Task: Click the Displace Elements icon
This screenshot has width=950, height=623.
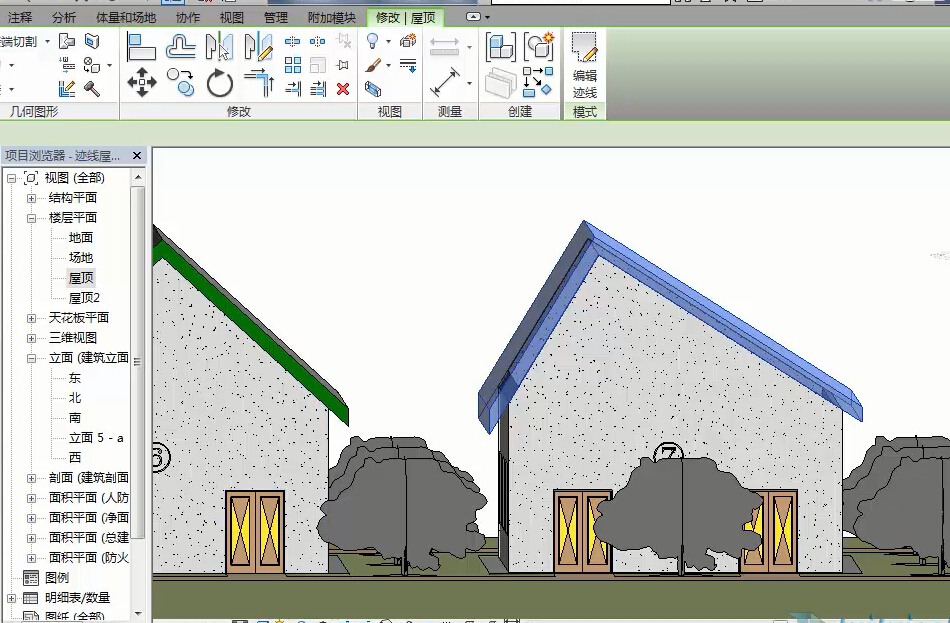Action: 408,41
